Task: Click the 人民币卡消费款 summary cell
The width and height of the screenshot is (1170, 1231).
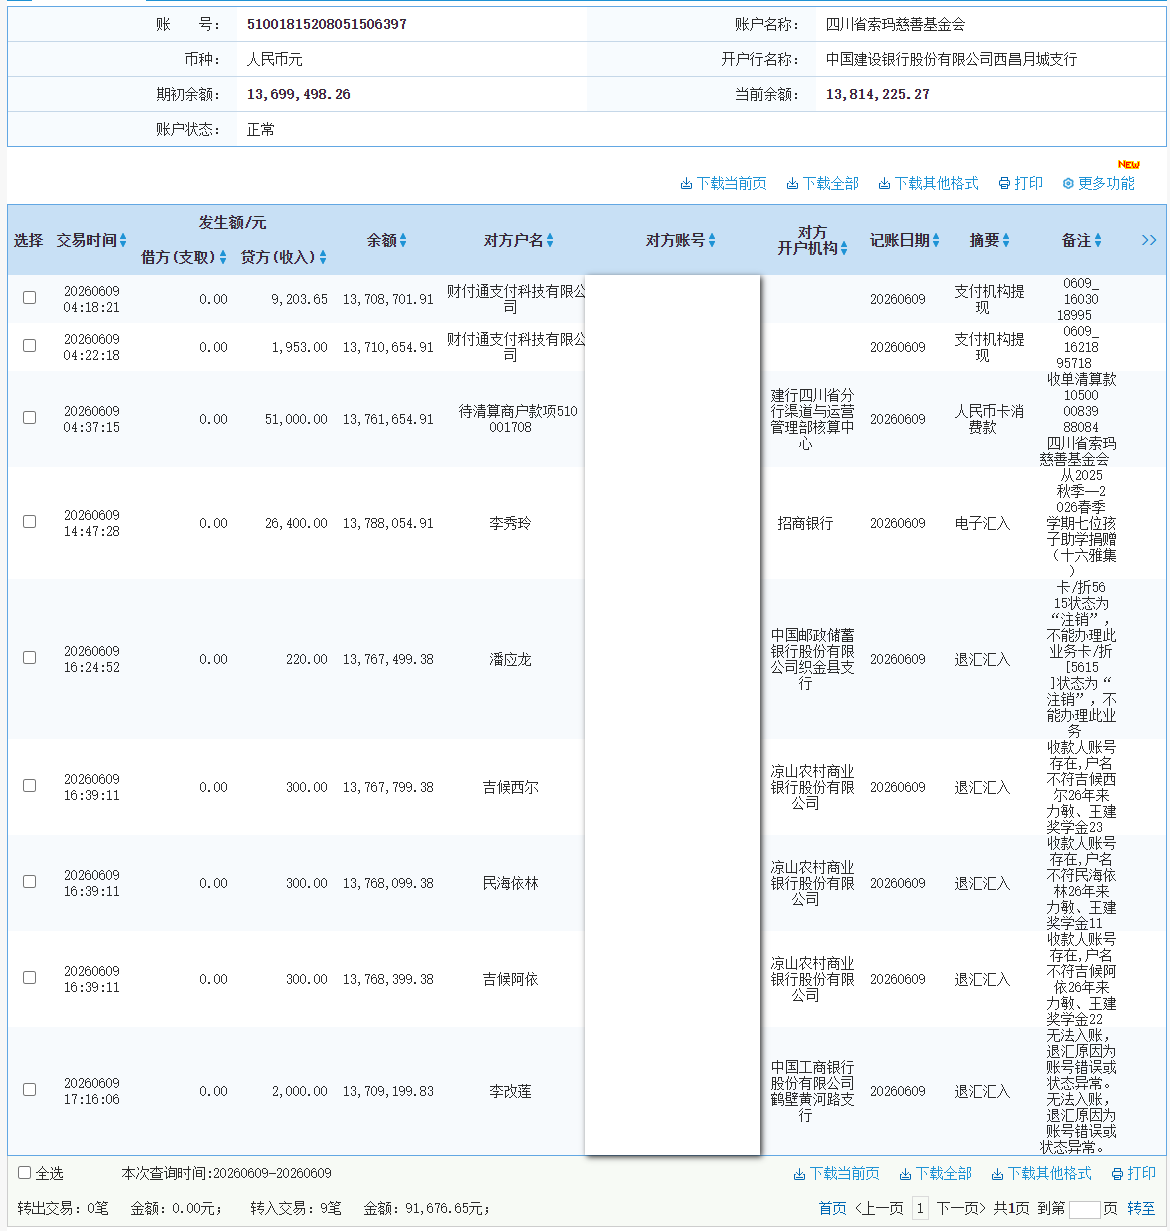Action: coord(990,419)
